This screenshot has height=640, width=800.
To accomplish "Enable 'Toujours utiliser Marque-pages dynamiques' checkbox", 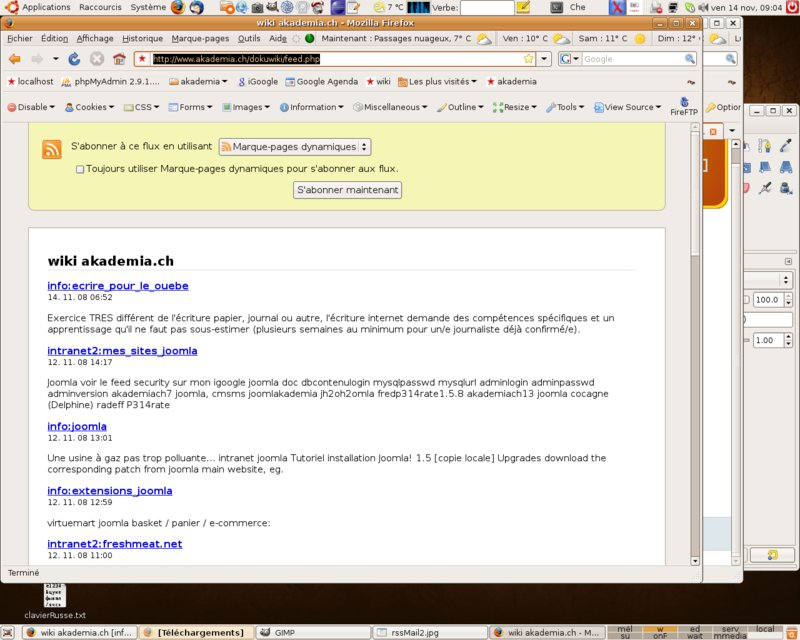I will click(80, 169).
